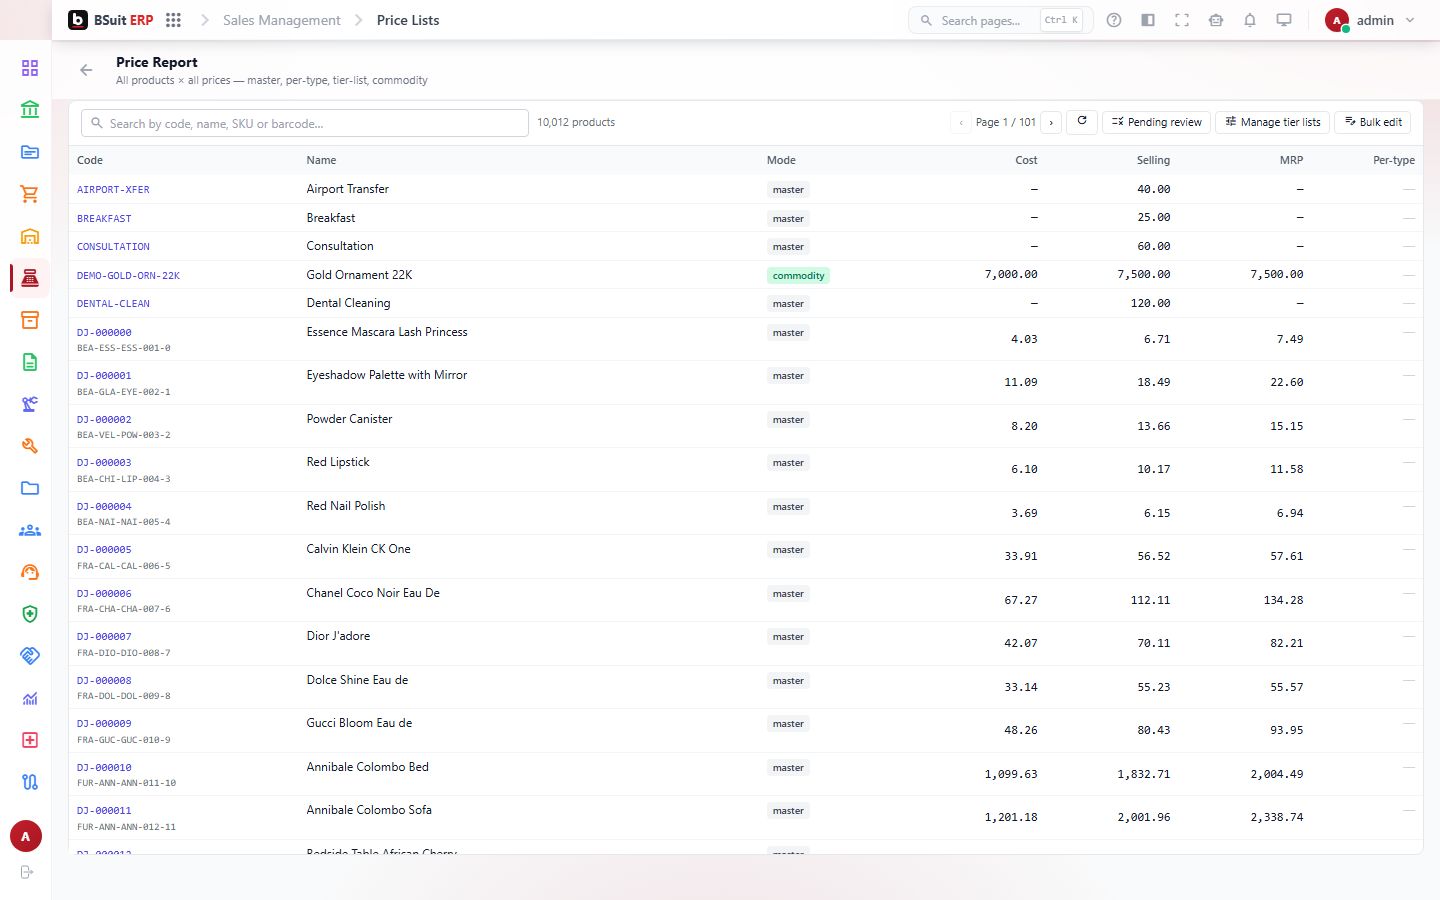
Task: Click the help question mark icon
Action: click(1114, 20)
